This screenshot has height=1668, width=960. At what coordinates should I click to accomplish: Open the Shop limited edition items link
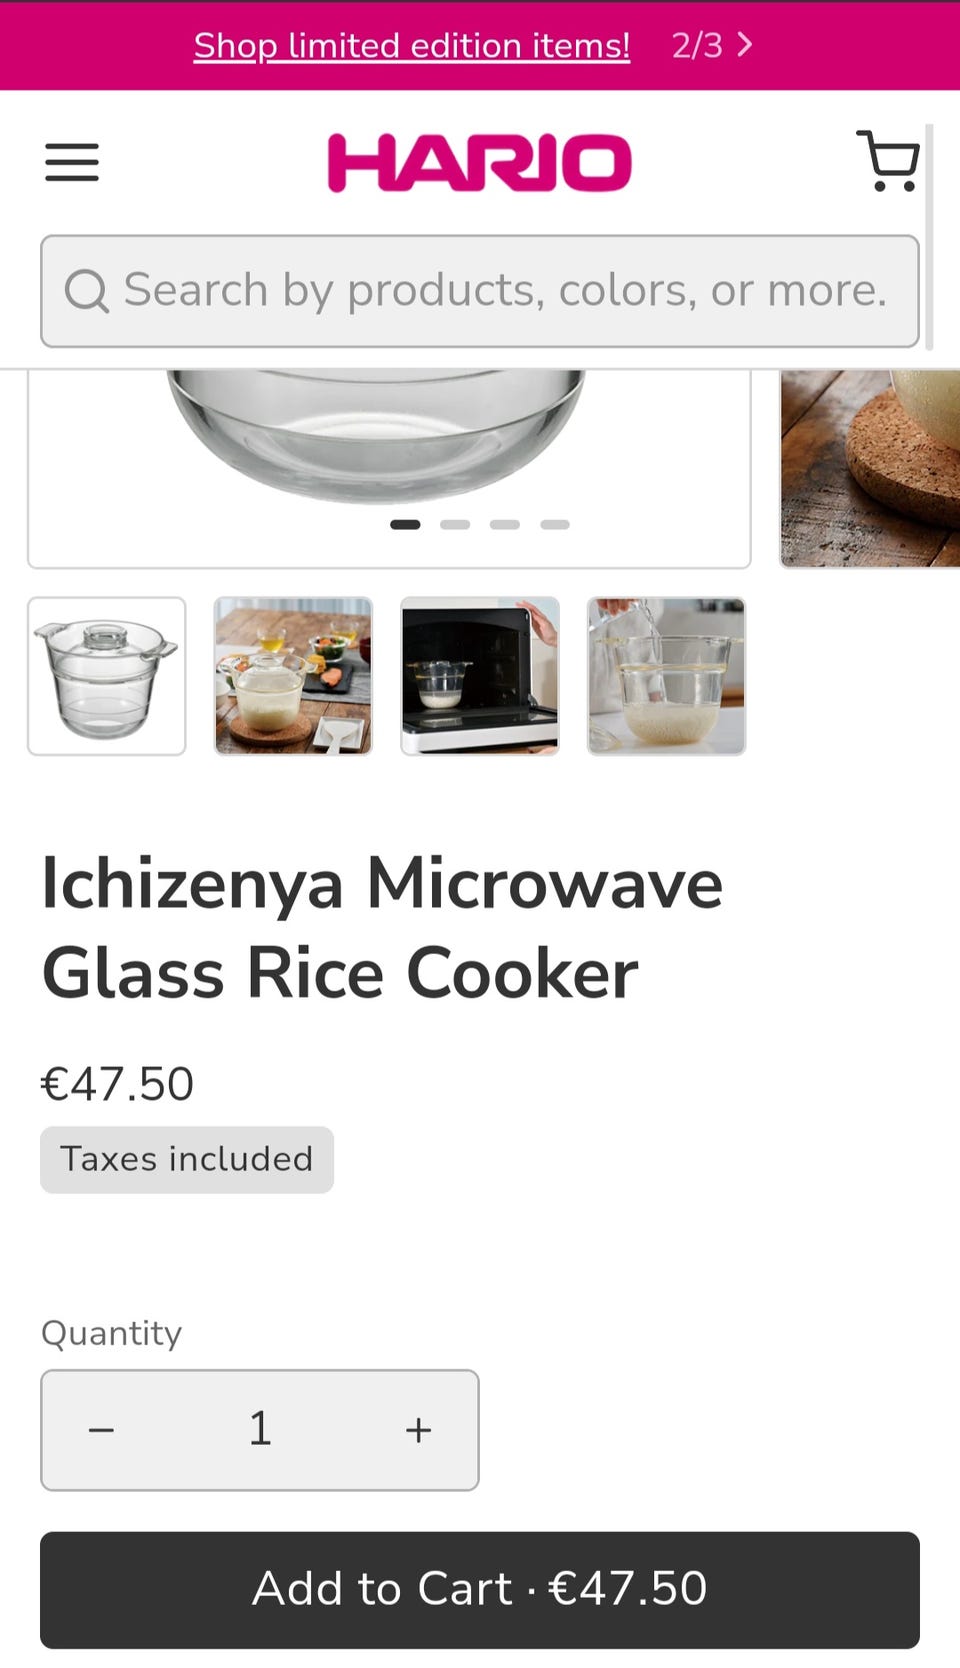pyautogui.click(x=412, y=45)
